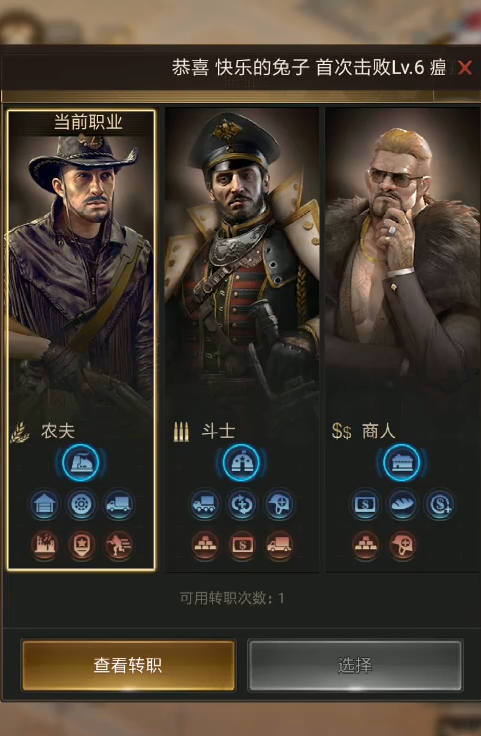Viewport: 481px width, 736px height.
Task: Tap the glowing shop building skill under 商人
Action: (x=402, y=463)
